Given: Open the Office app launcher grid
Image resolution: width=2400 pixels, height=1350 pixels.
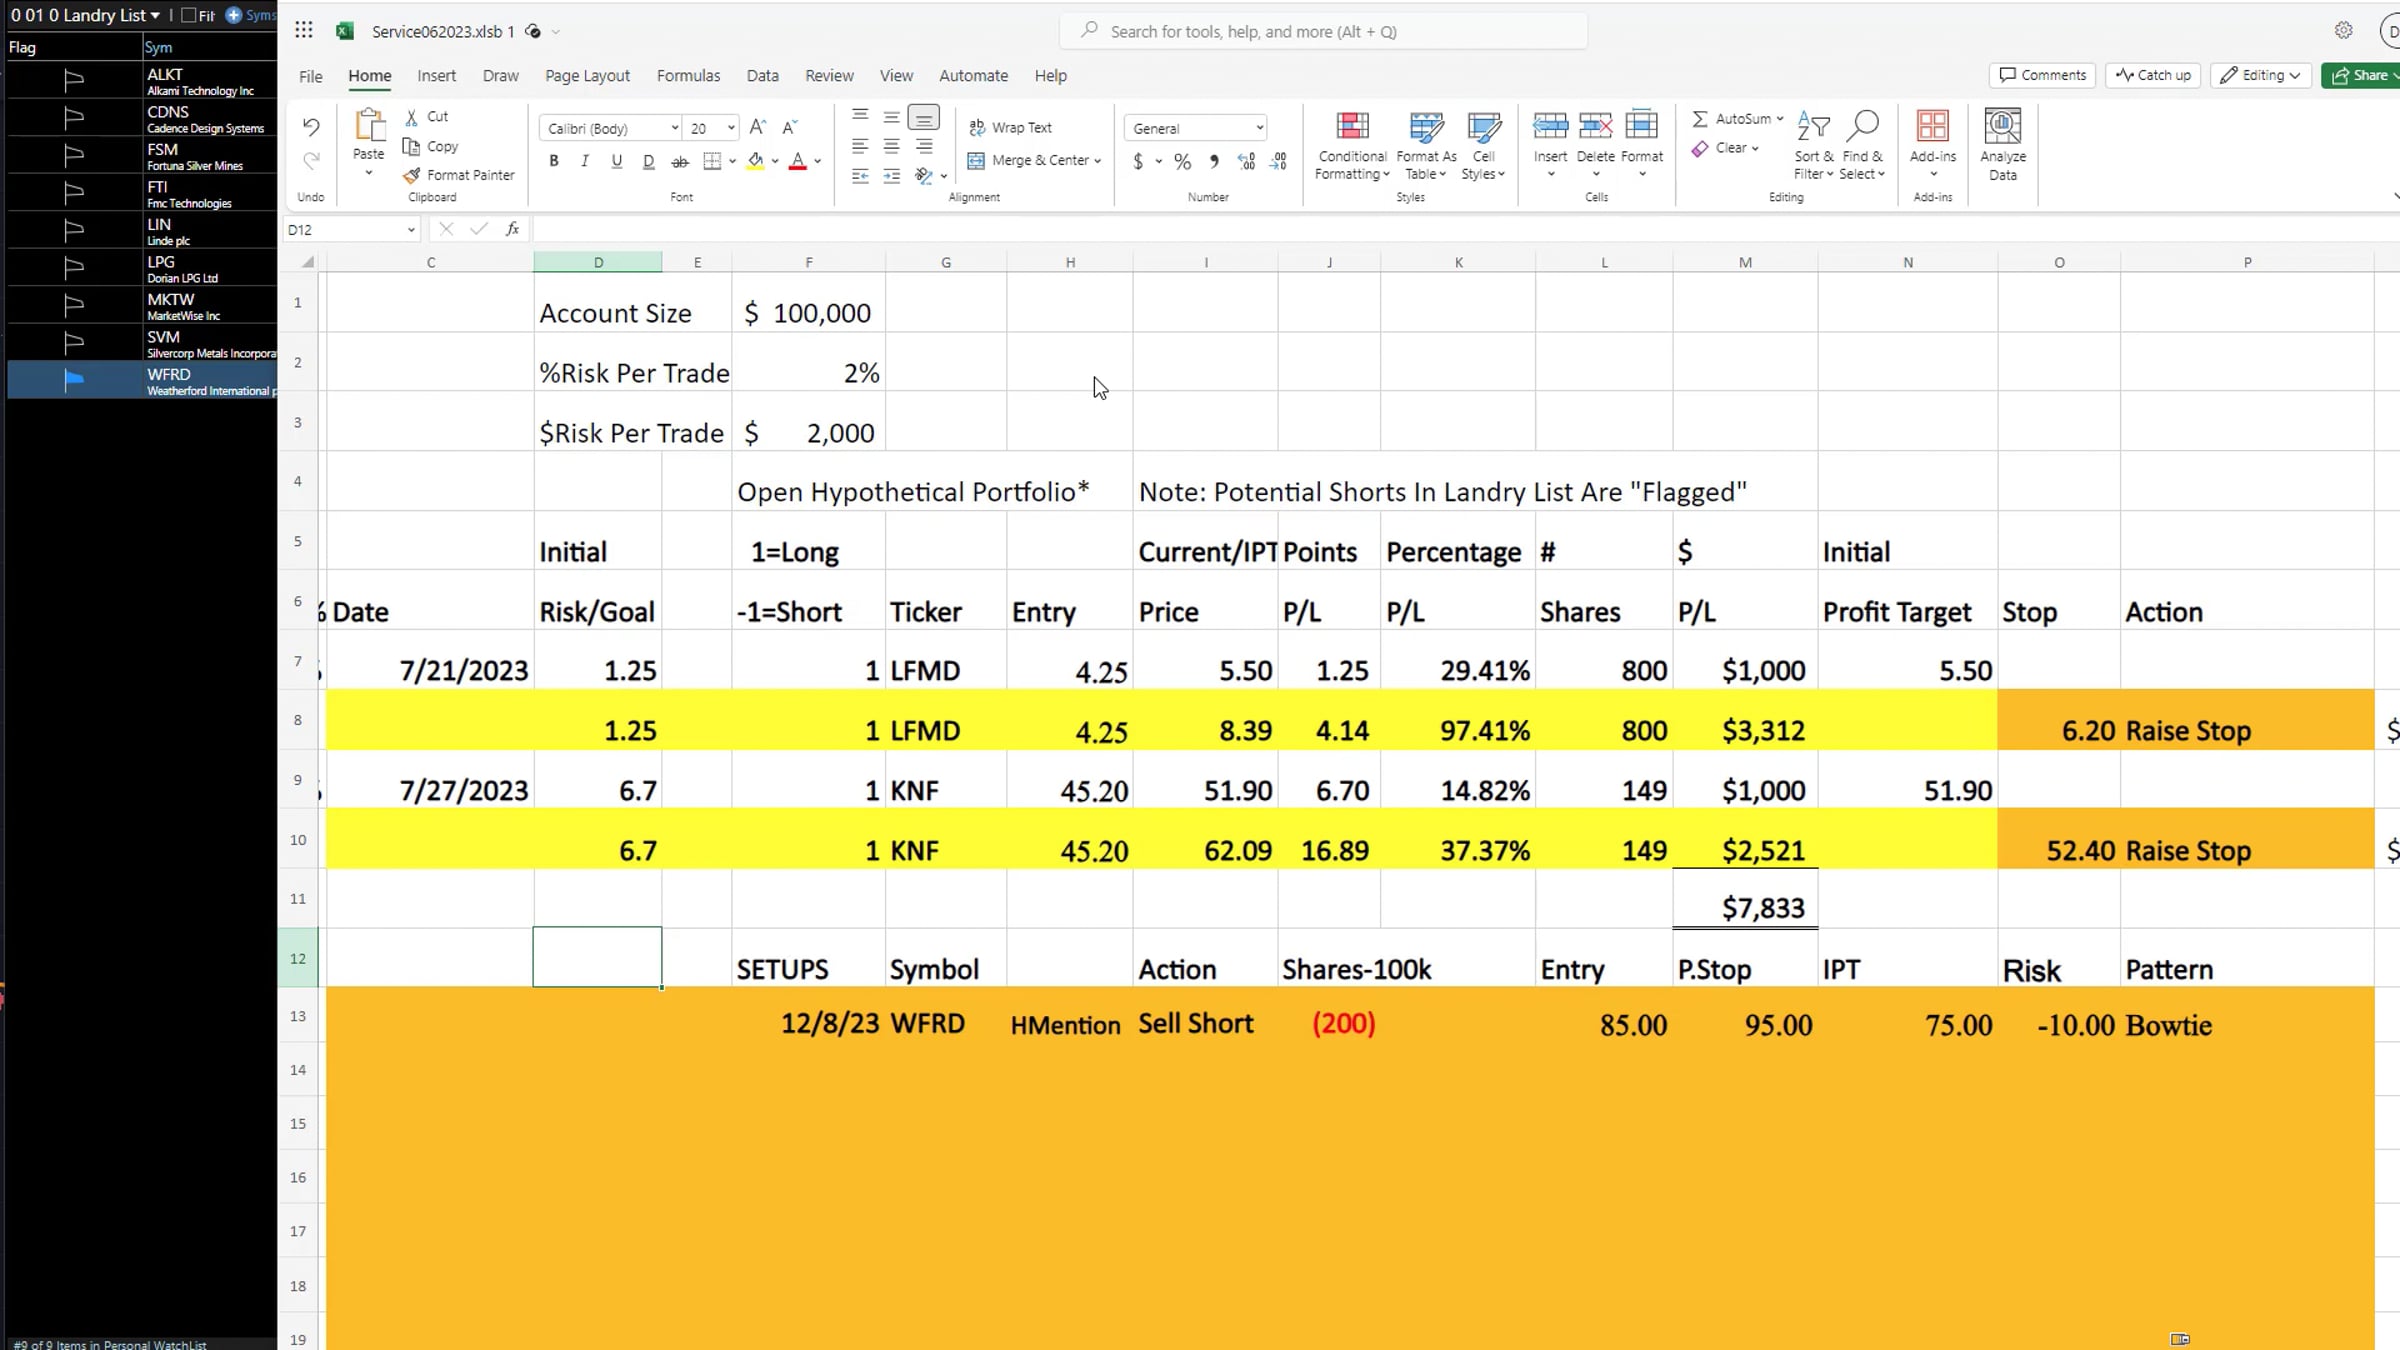Looking at the screenshot, I should click(304, 30).
